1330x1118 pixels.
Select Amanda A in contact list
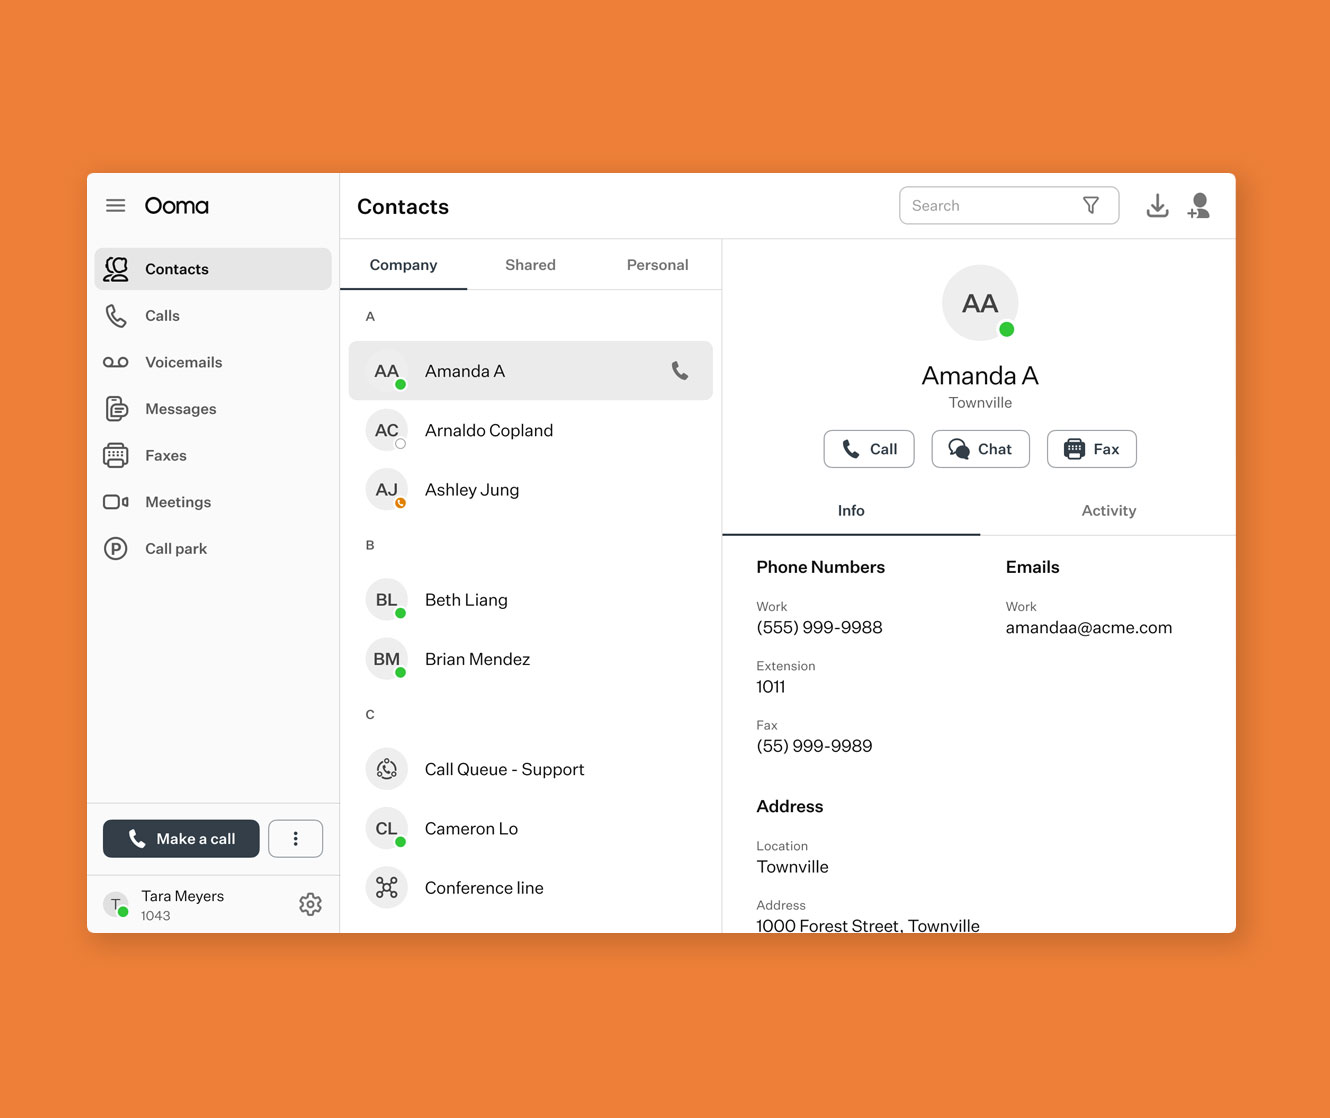tap(531, 371)
